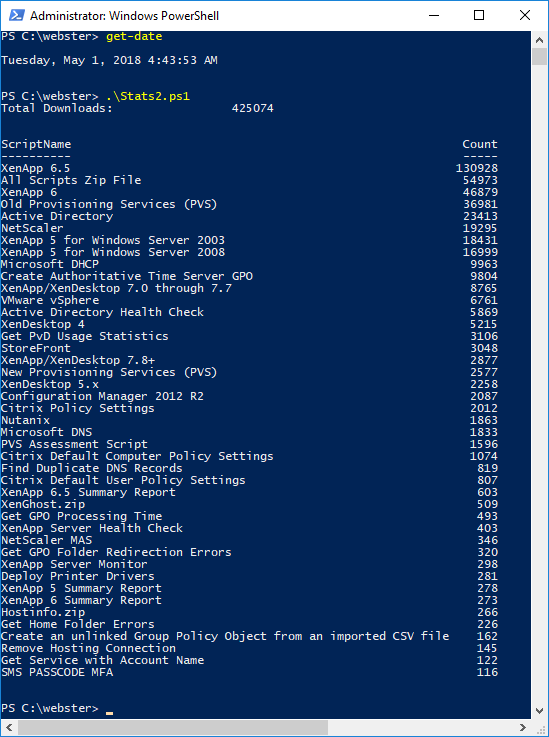Click the PowerShell icon in title bar

[17, 16]
